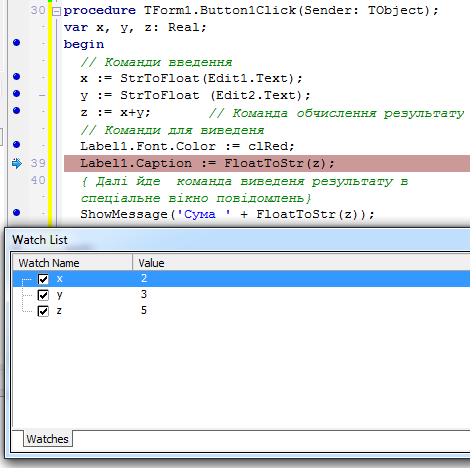This screenshot has width=470, height=468.
Task: Click the execution arrow icon at line 39
Action: (17, 163)
